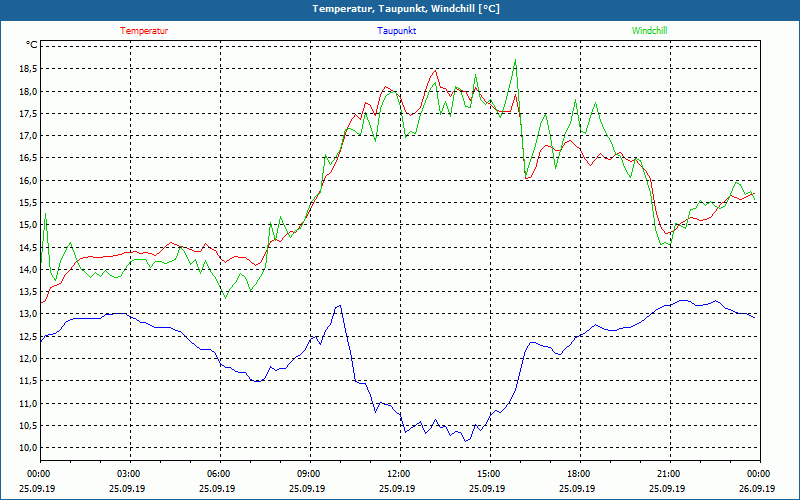Click the 26.09.19 date label
The image size is (800, 500).
click(757, 488)
